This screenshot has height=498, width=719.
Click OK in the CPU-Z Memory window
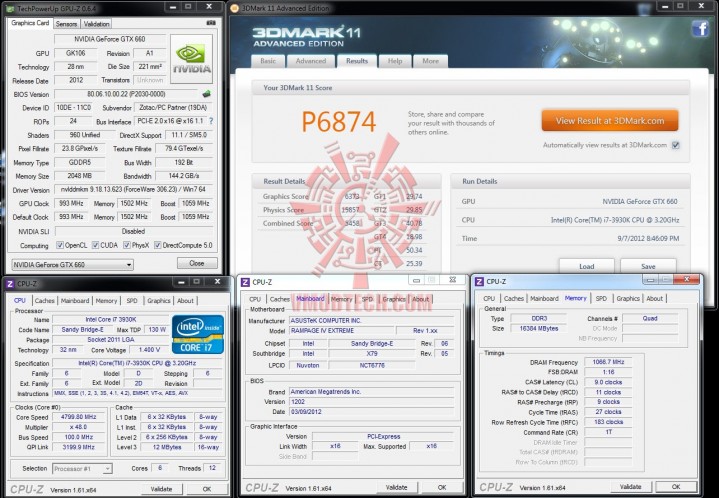coord(676,487)
